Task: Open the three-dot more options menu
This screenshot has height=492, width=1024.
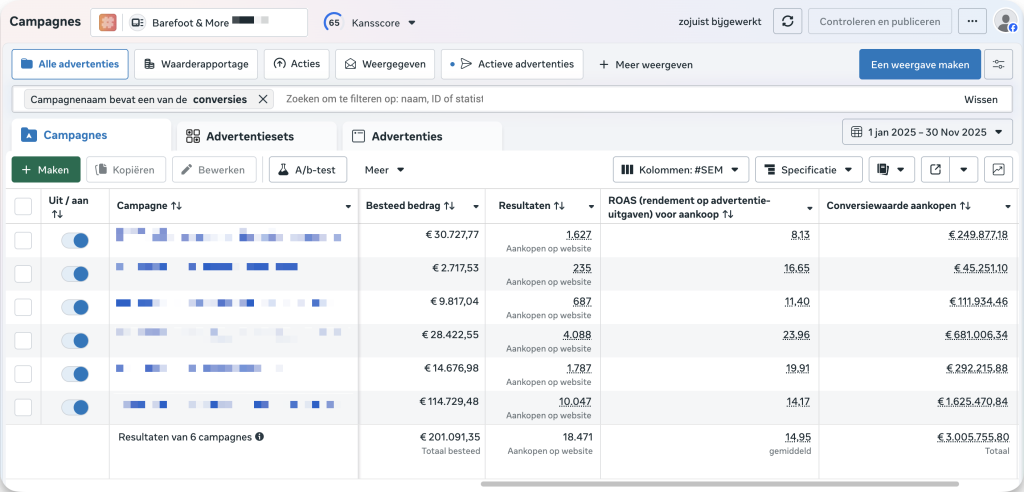Action: tap(970, 21)
